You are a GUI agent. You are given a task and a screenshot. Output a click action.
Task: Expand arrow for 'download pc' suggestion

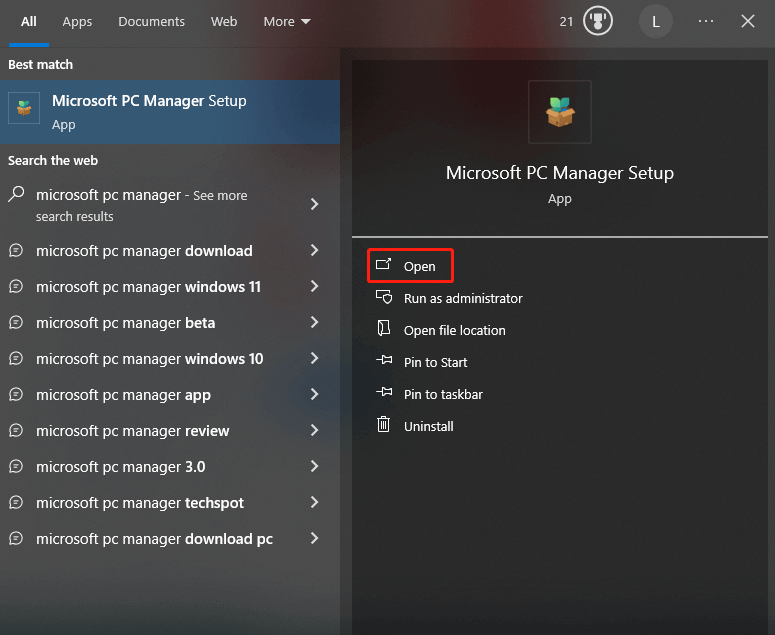(314, 539)
